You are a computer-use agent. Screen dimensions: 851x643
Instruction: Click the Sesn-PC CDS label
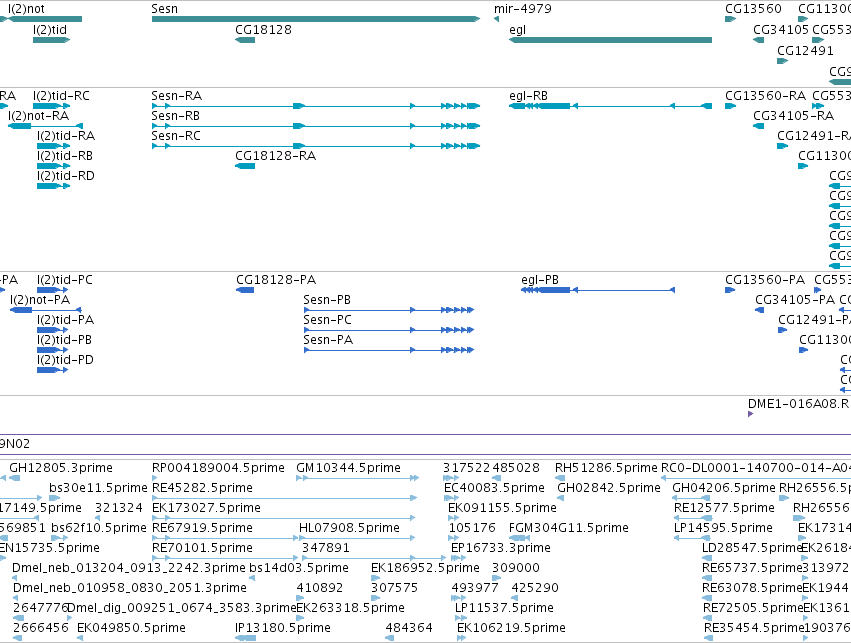[327, 320]
